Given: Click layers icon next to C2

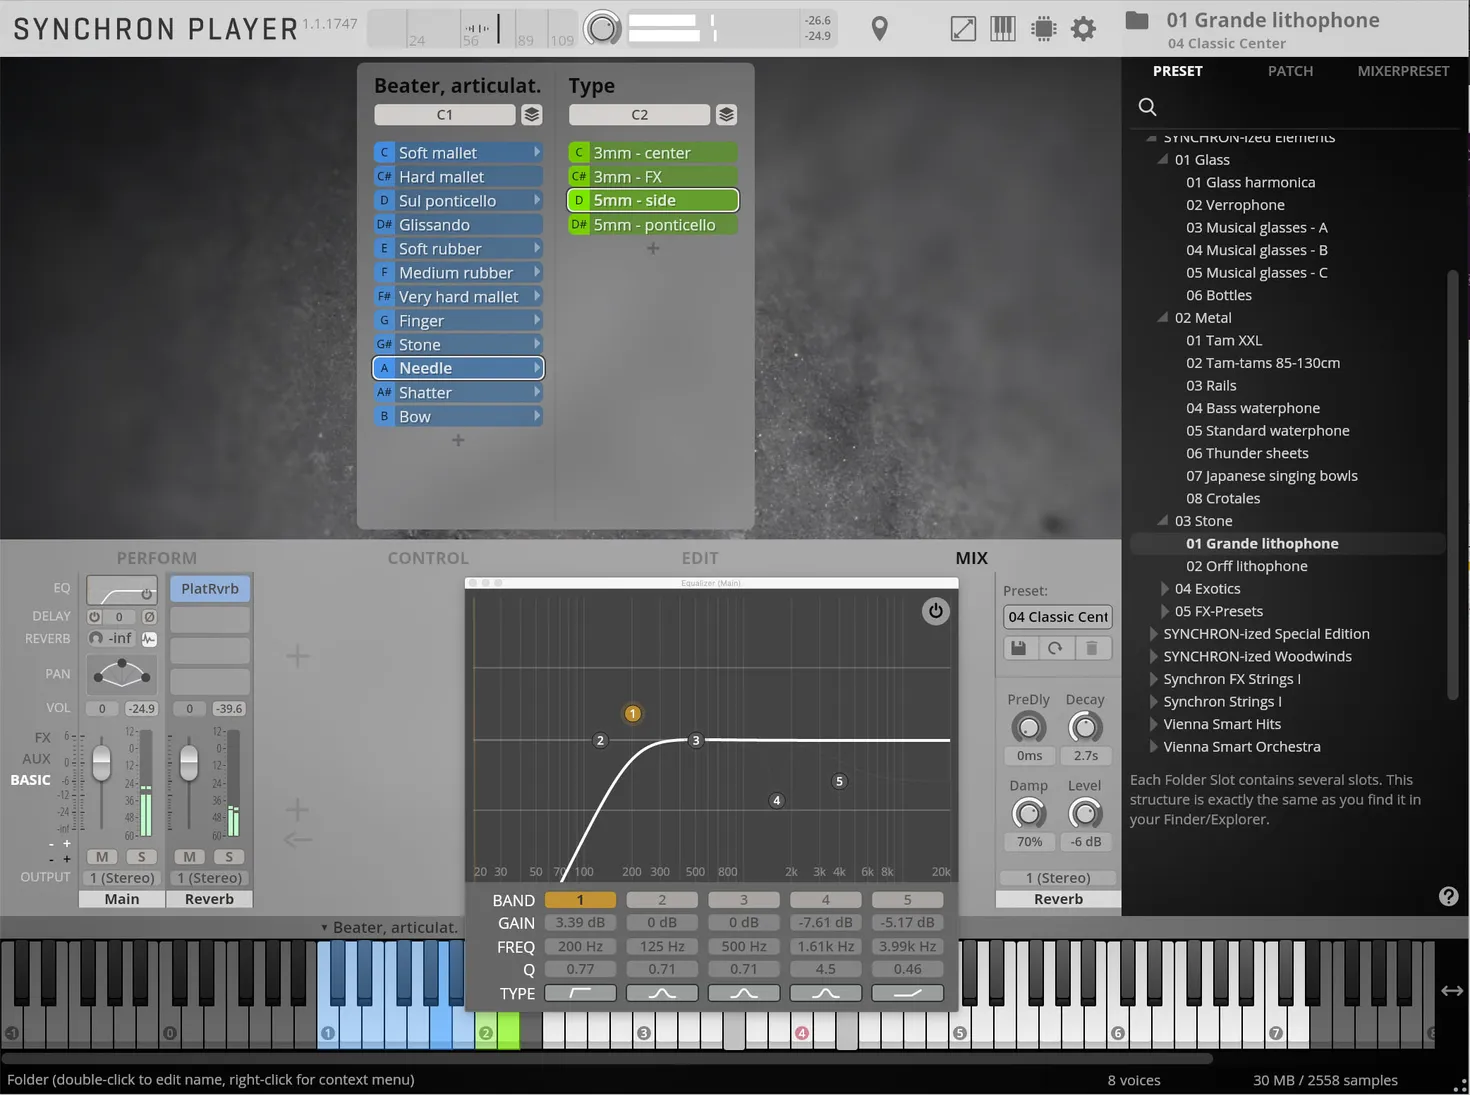Looking at the screenshot, I should 727,115.
